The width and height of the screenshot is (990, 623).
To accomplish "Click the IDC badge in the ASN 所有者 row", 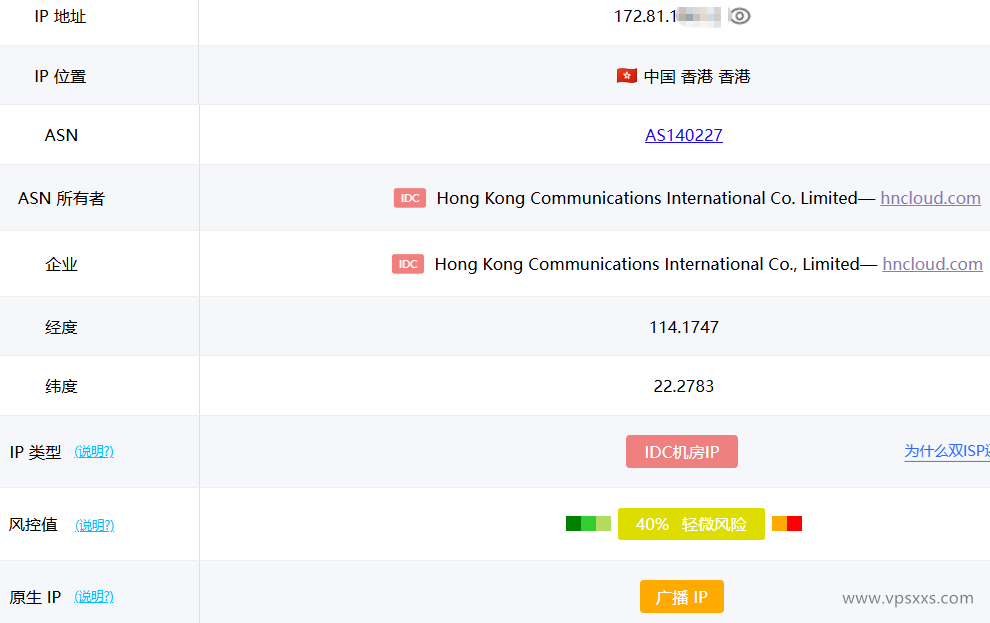I will pos(410,198).
